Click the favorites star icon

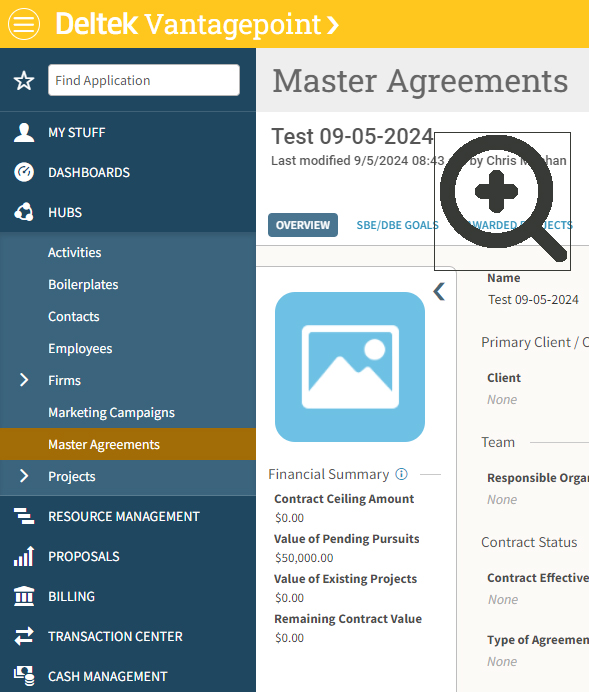click(x=24, y=80)
